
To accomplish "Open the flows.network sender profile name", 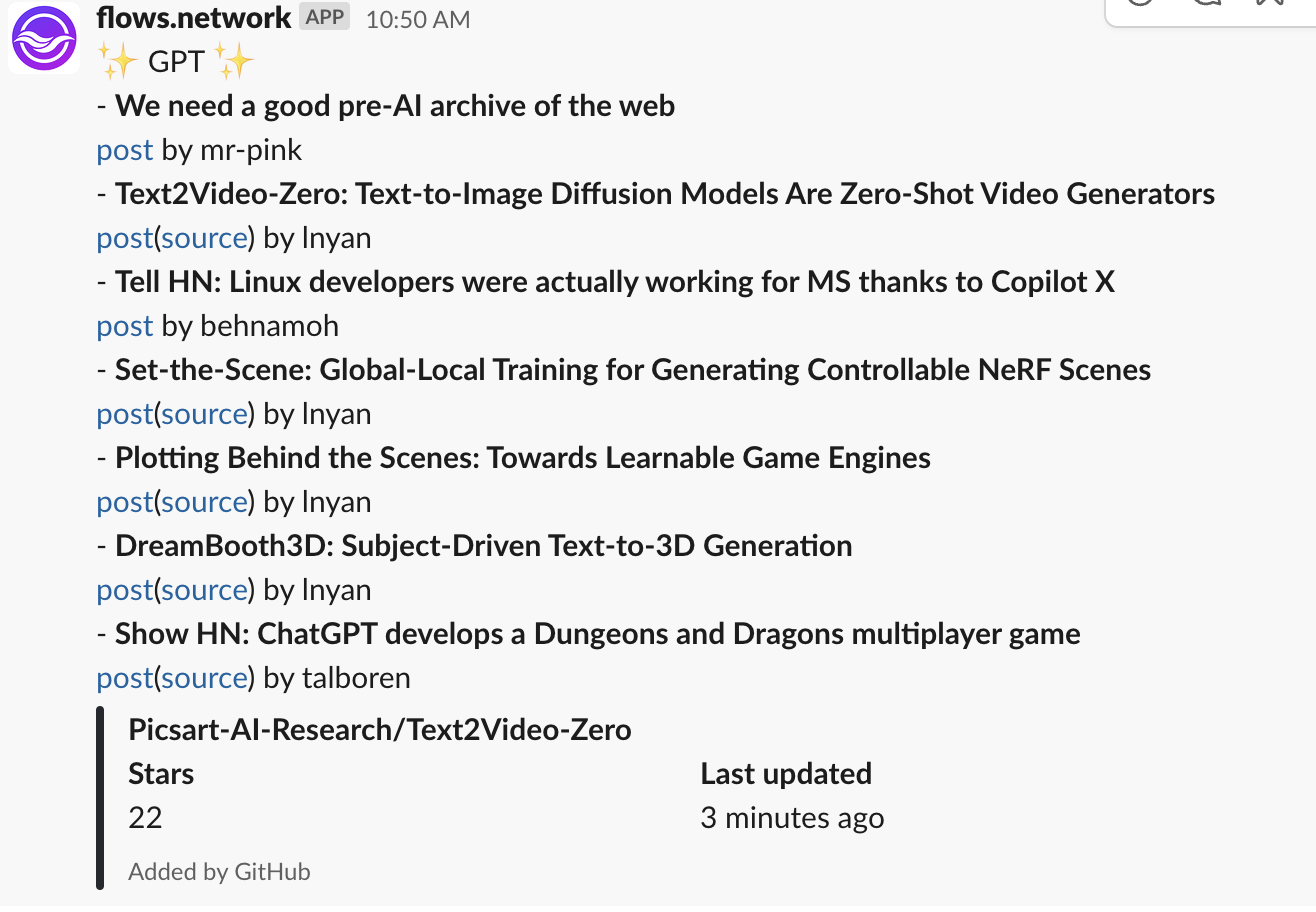I will pyautogui.click(x=194, y=18).
